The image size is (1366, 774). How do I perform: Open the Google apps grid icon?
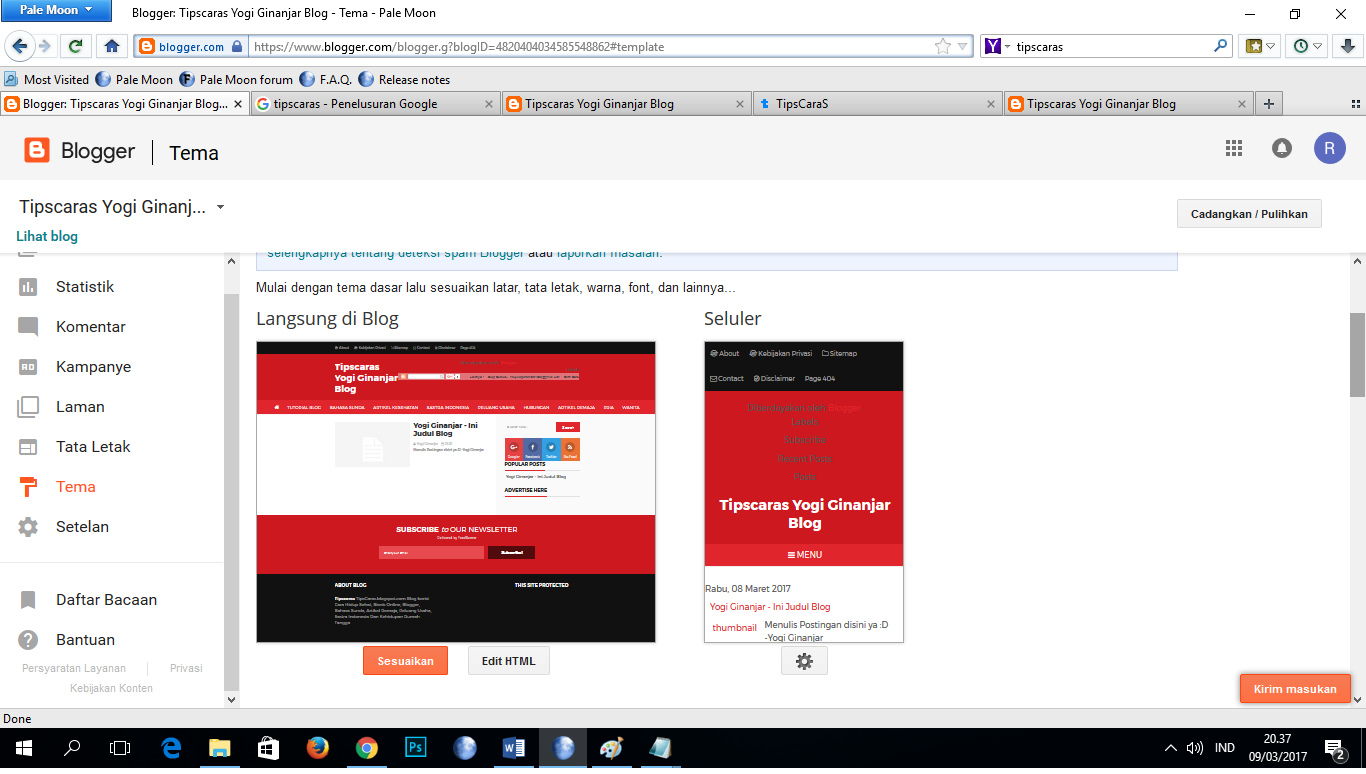coord(1233,148)
